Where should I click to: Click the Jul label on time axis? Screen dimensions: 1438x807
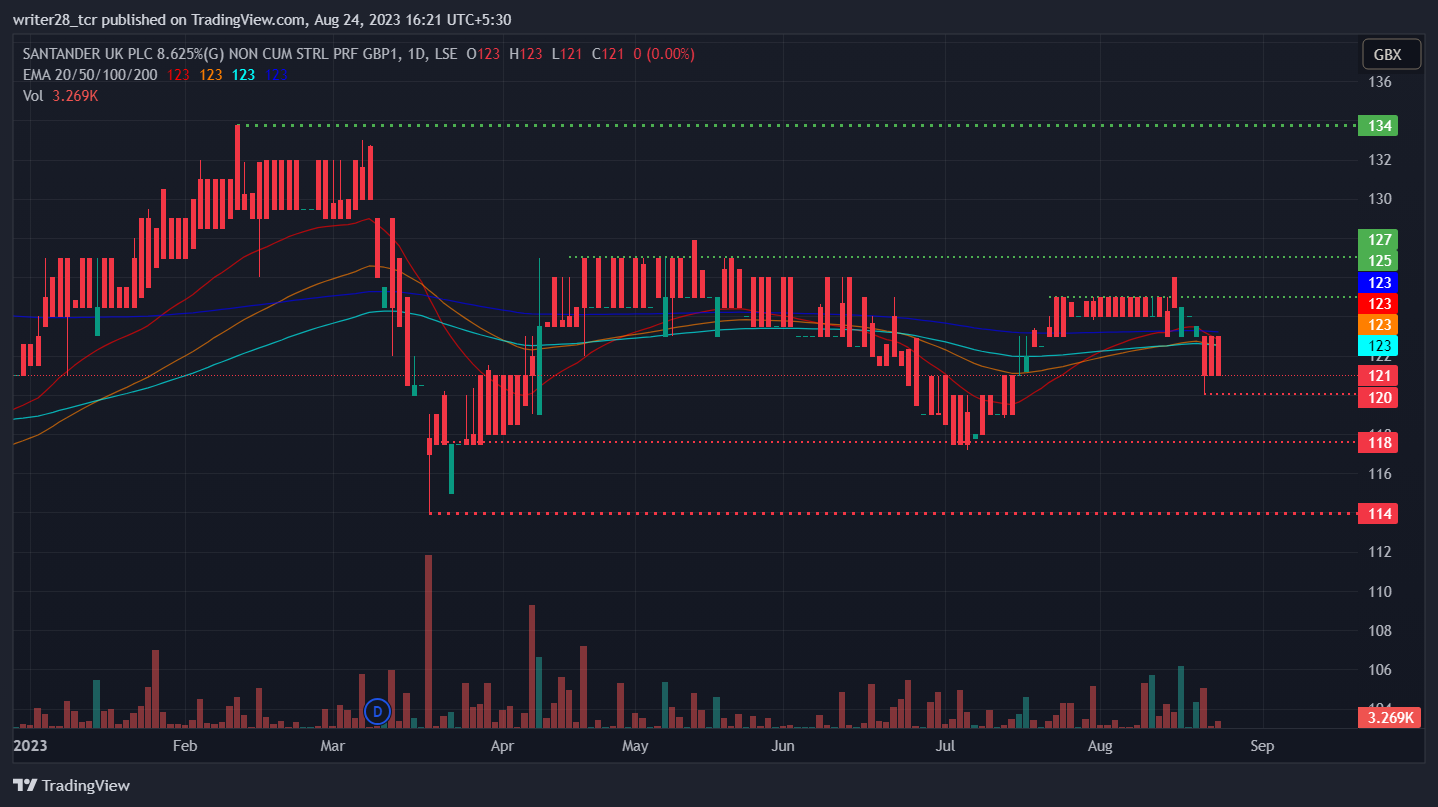[946, 746]
